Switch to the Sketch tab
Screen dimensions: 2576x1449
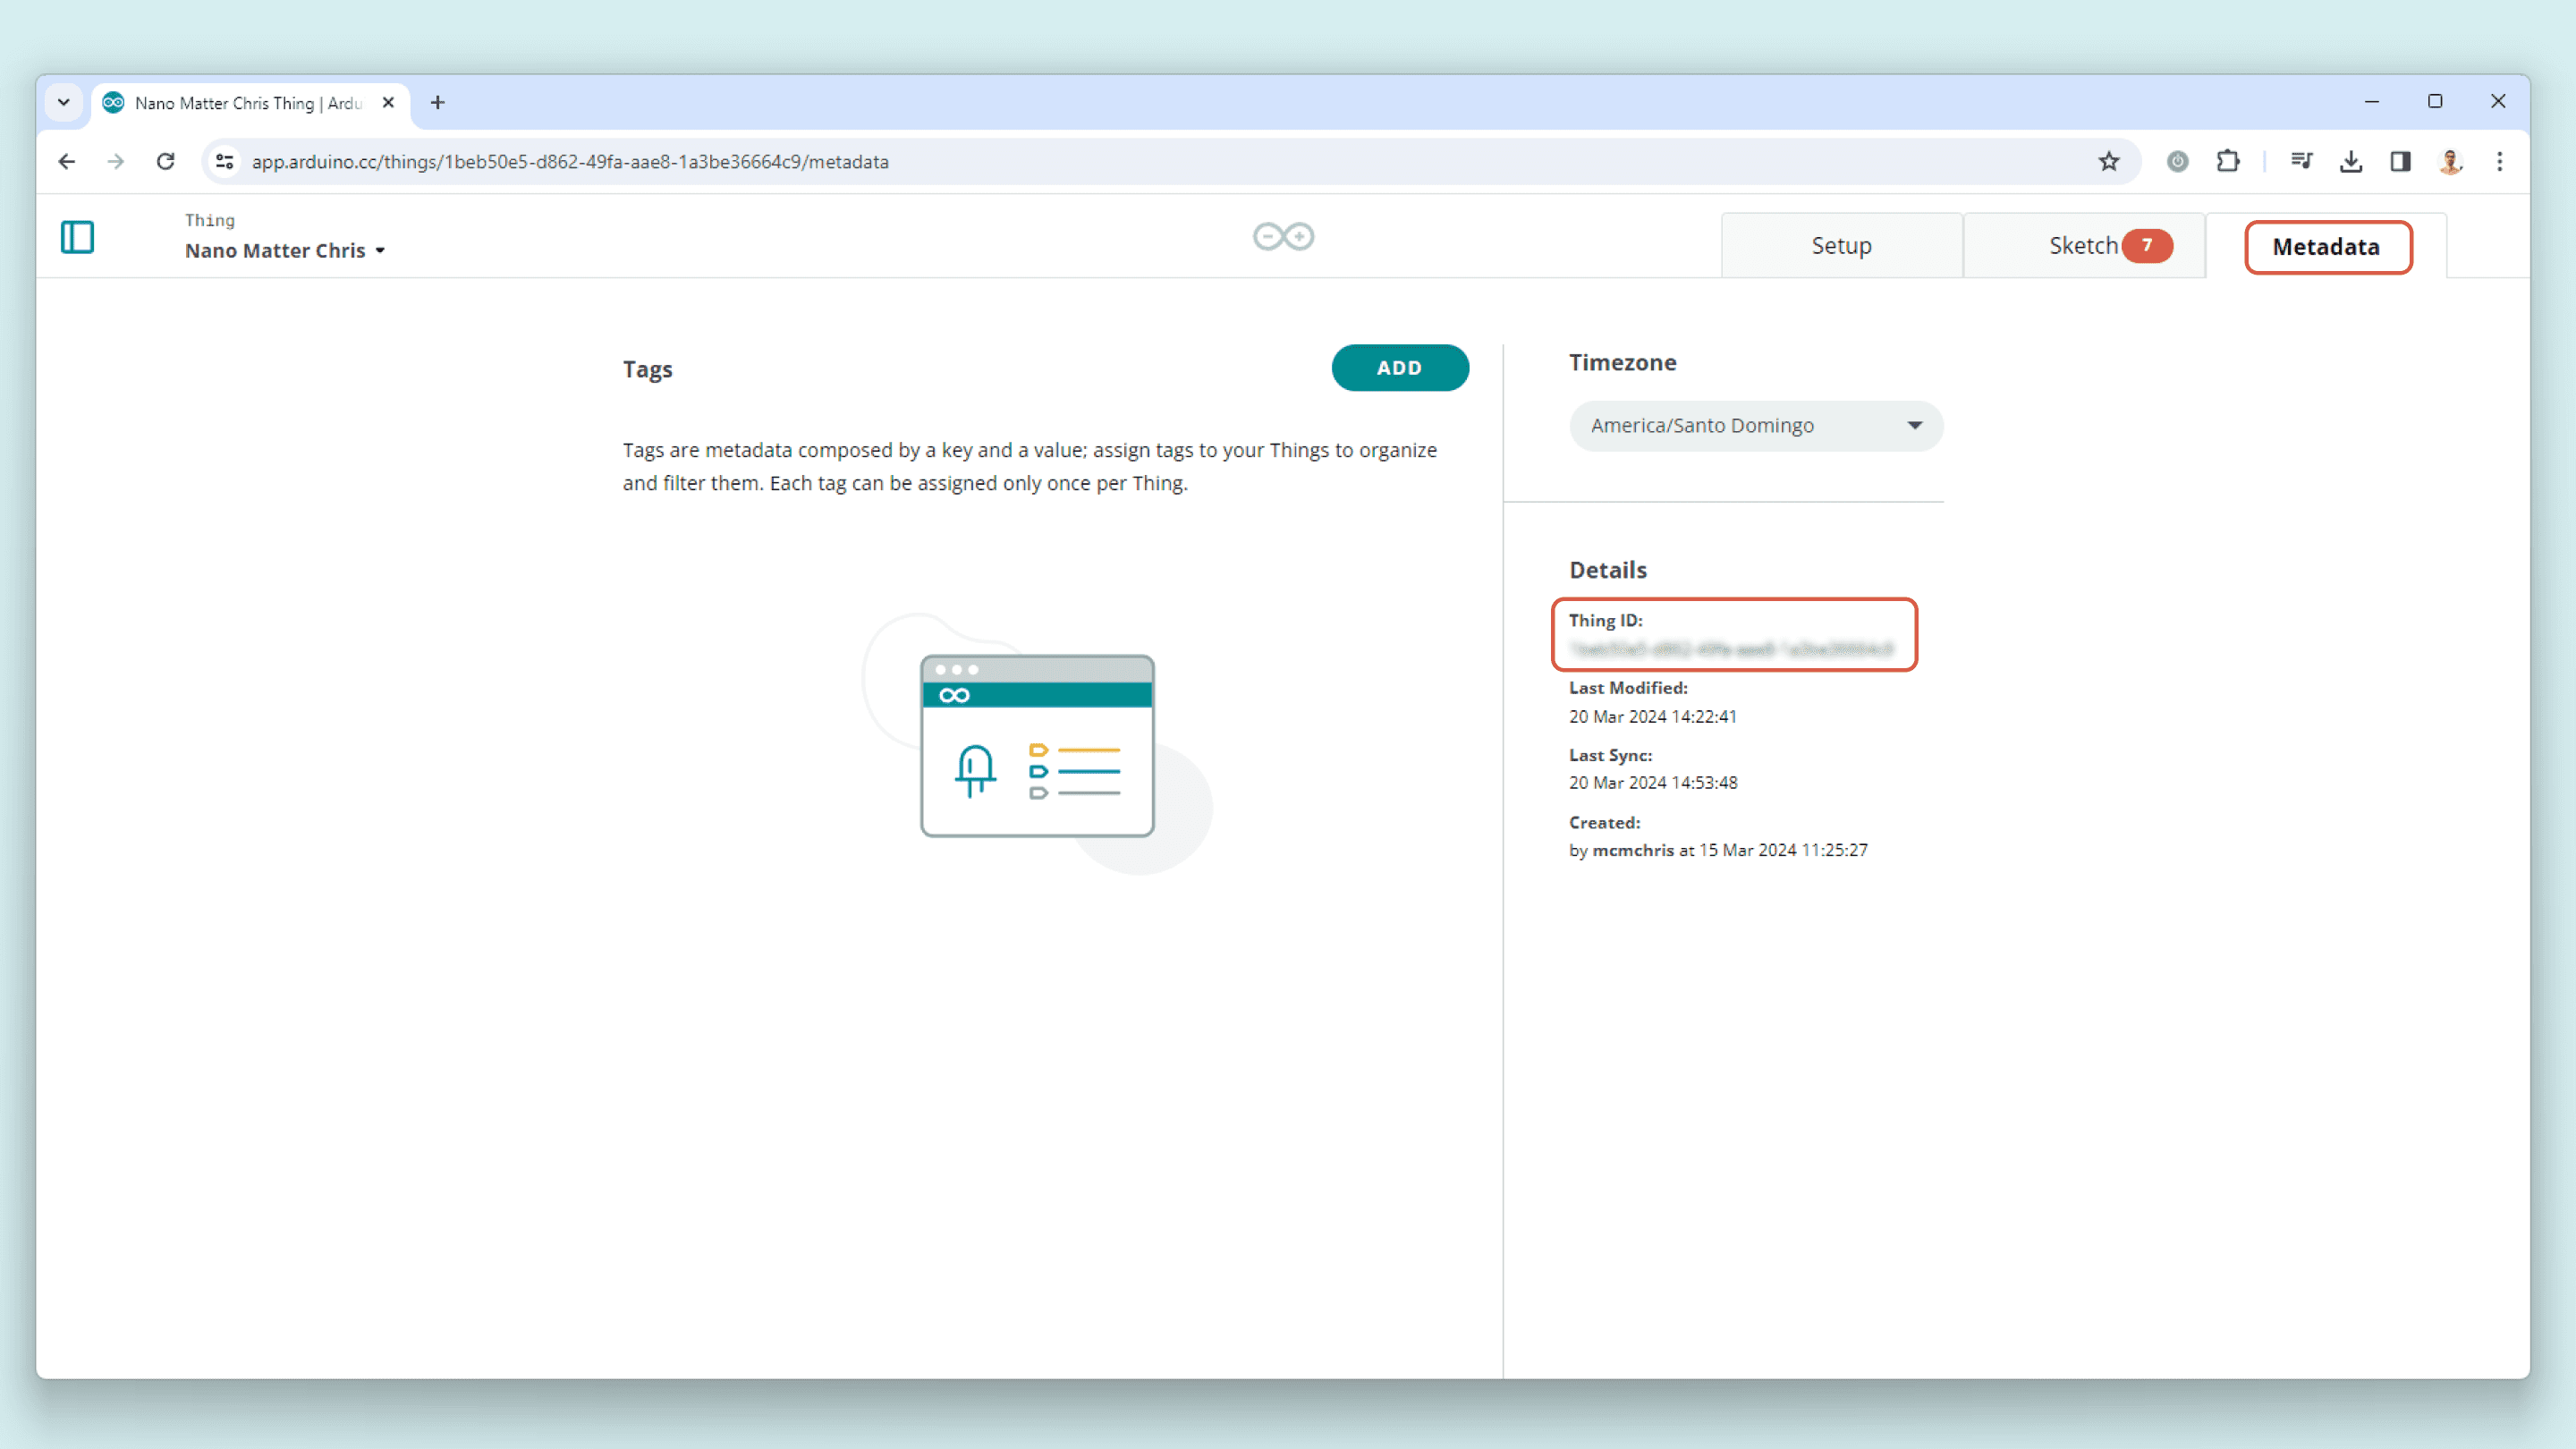pyautogui.click(x=2083, y=246)
